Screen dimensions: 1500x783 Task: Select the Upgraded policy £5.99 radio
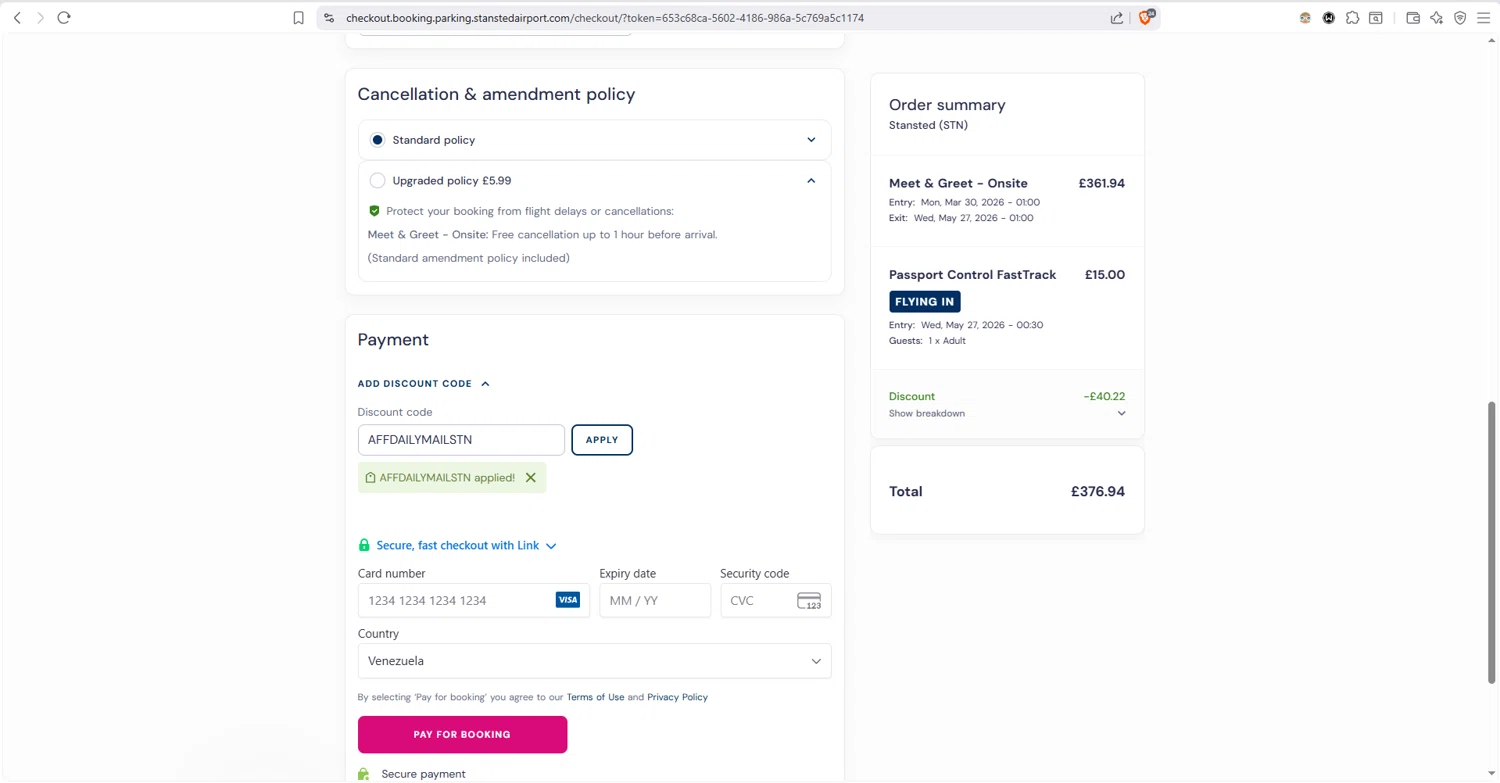[377, 181]
